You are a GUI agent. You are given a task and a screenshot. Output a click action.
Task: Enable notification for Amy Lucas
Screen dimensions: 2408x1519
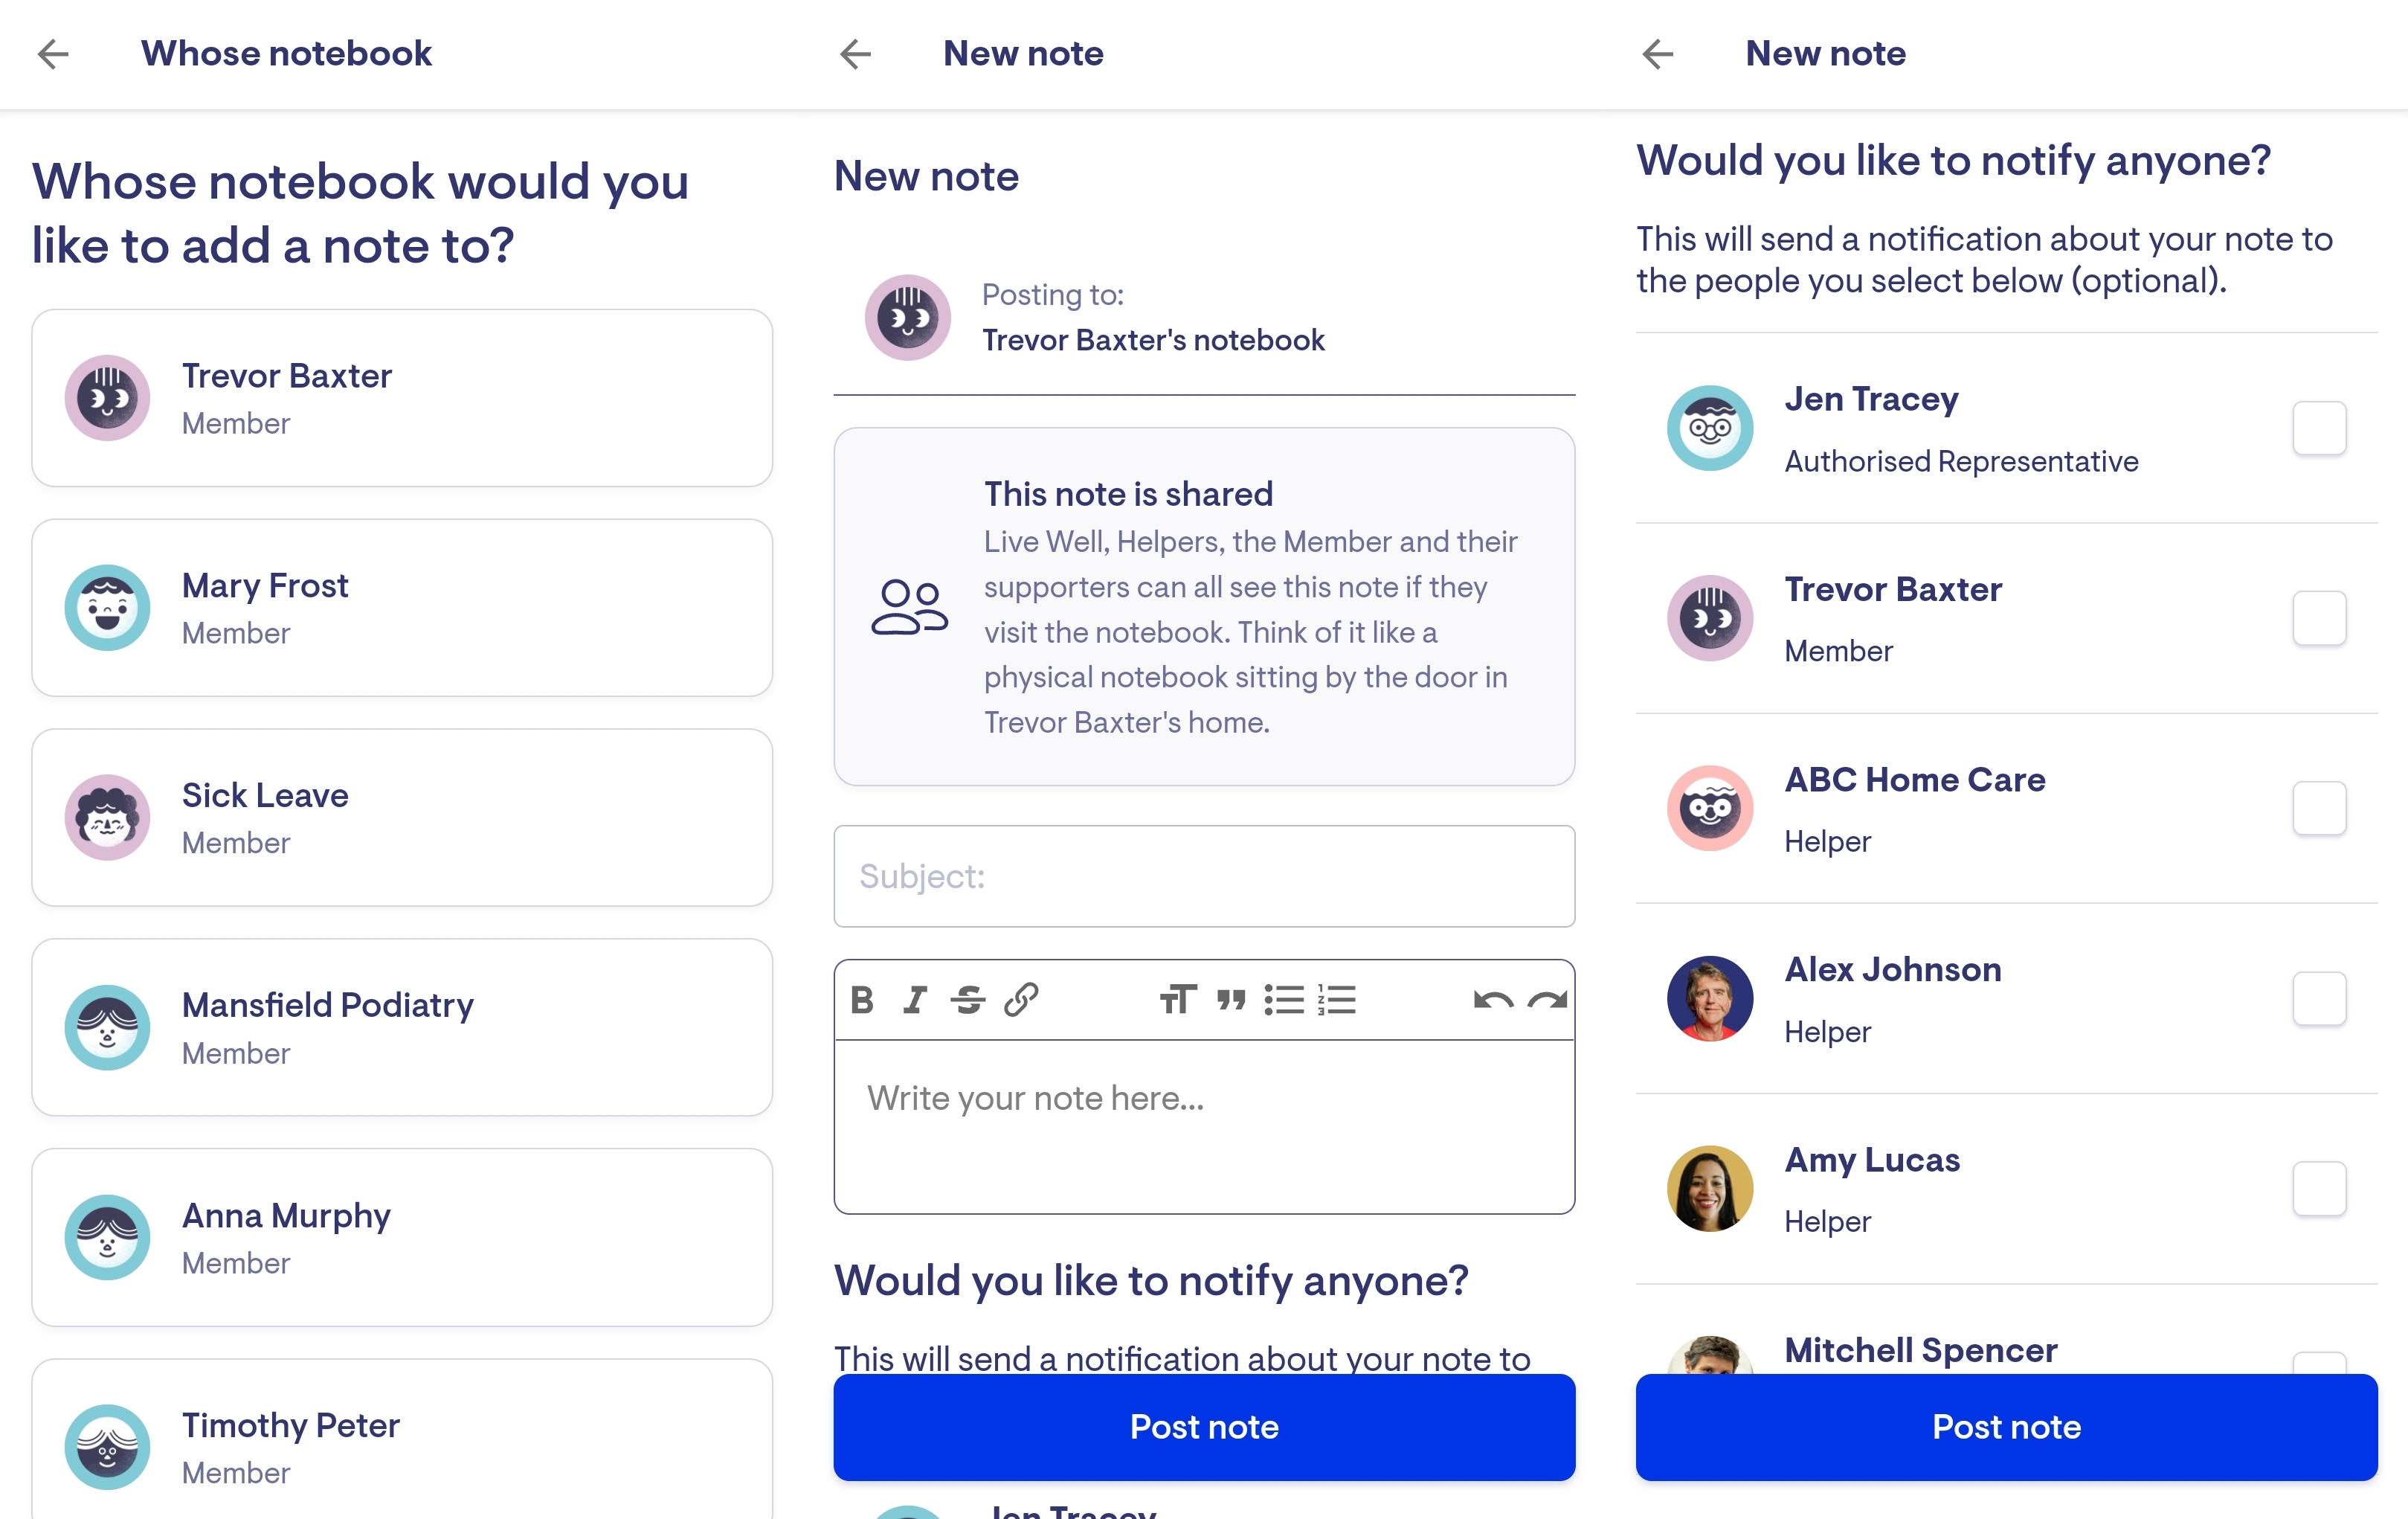[x=2319, y=1189]
